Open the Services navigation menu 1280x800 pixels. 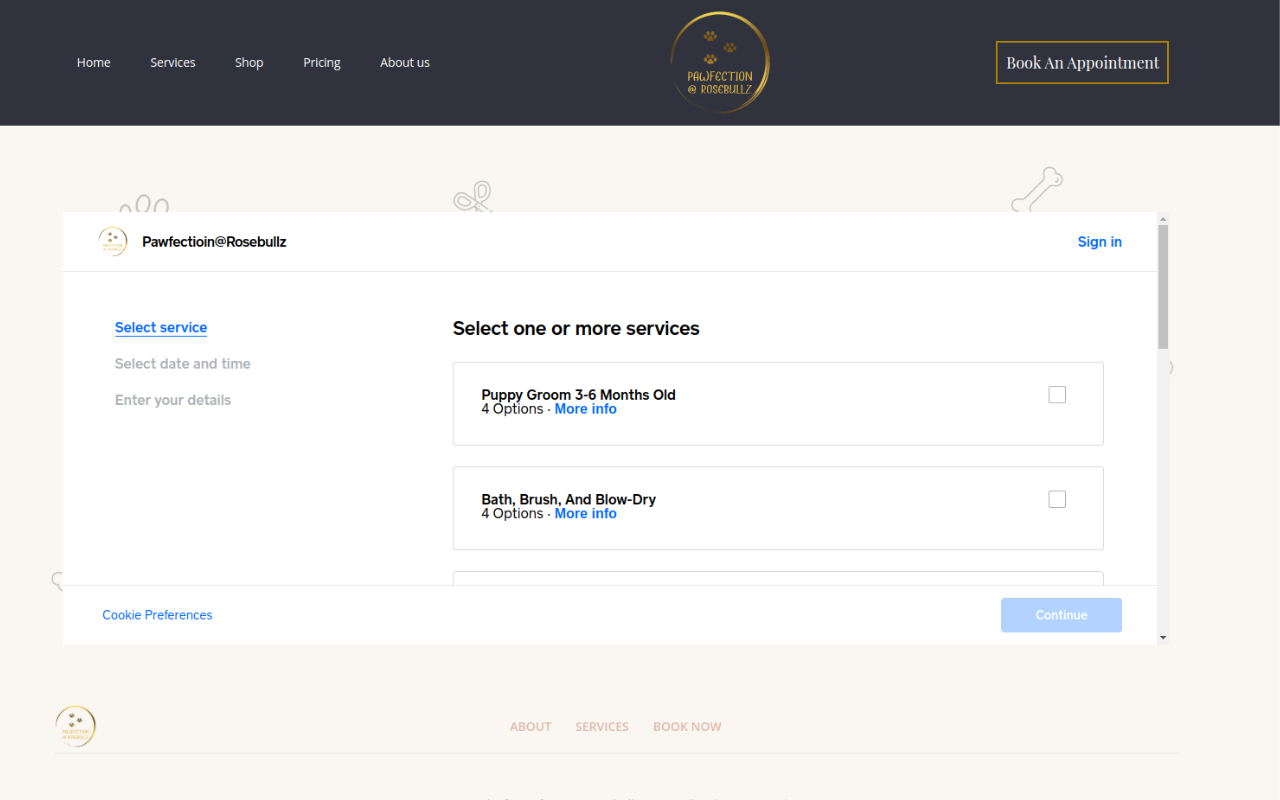(173, 62)
